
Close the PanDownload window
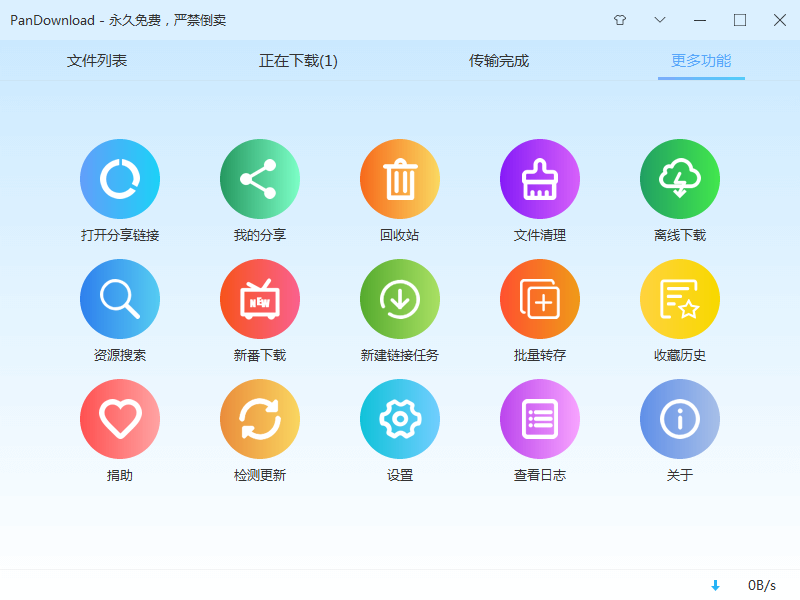pos(780,20)
